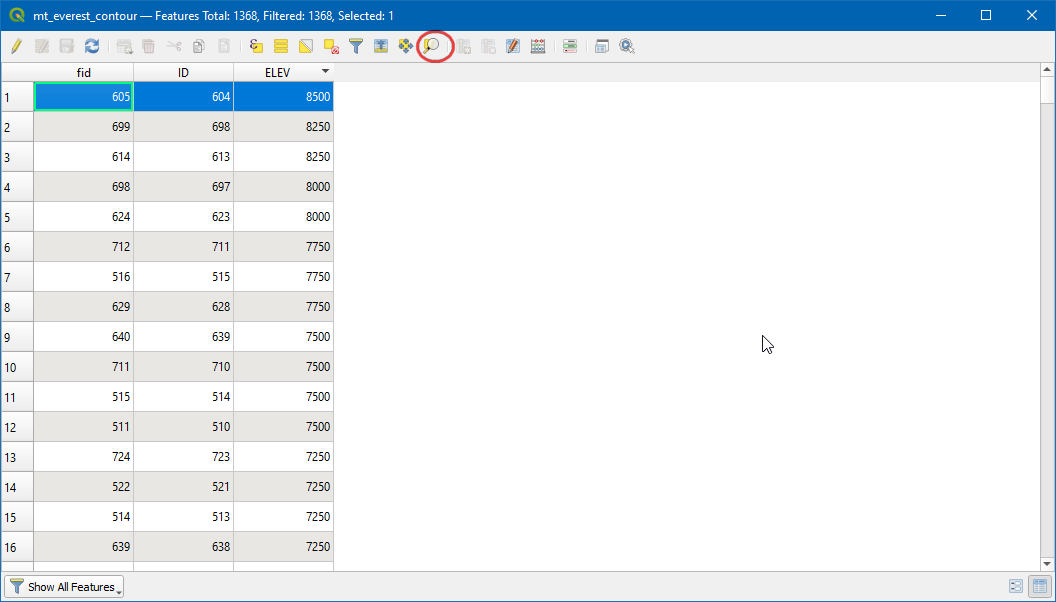Deselect all features from the layer
Image resolution: width=1056 pixels, height=602 pixels.
[331, 46]
